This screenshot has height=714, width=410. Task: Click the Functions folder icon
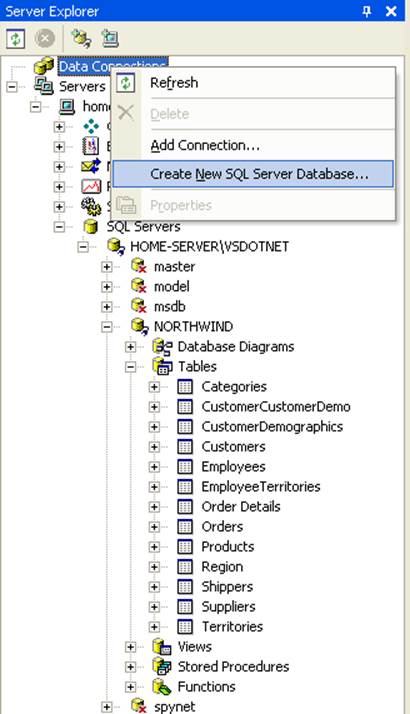(x=162, y=687)
